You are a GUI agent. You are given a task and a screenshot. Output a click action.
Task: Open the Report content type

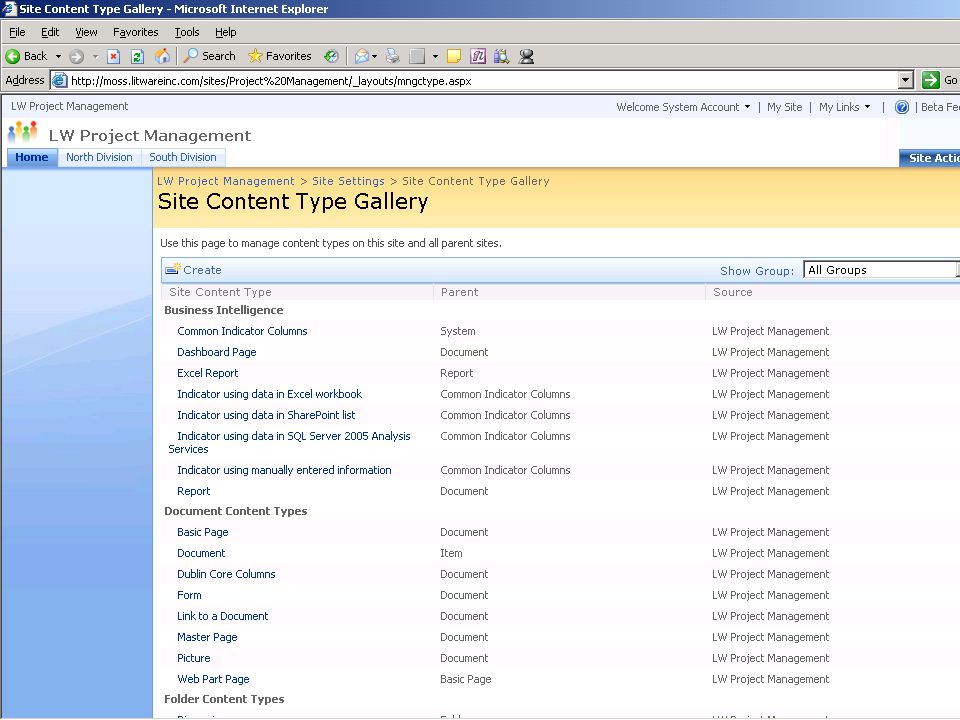(x=193, y=491)
